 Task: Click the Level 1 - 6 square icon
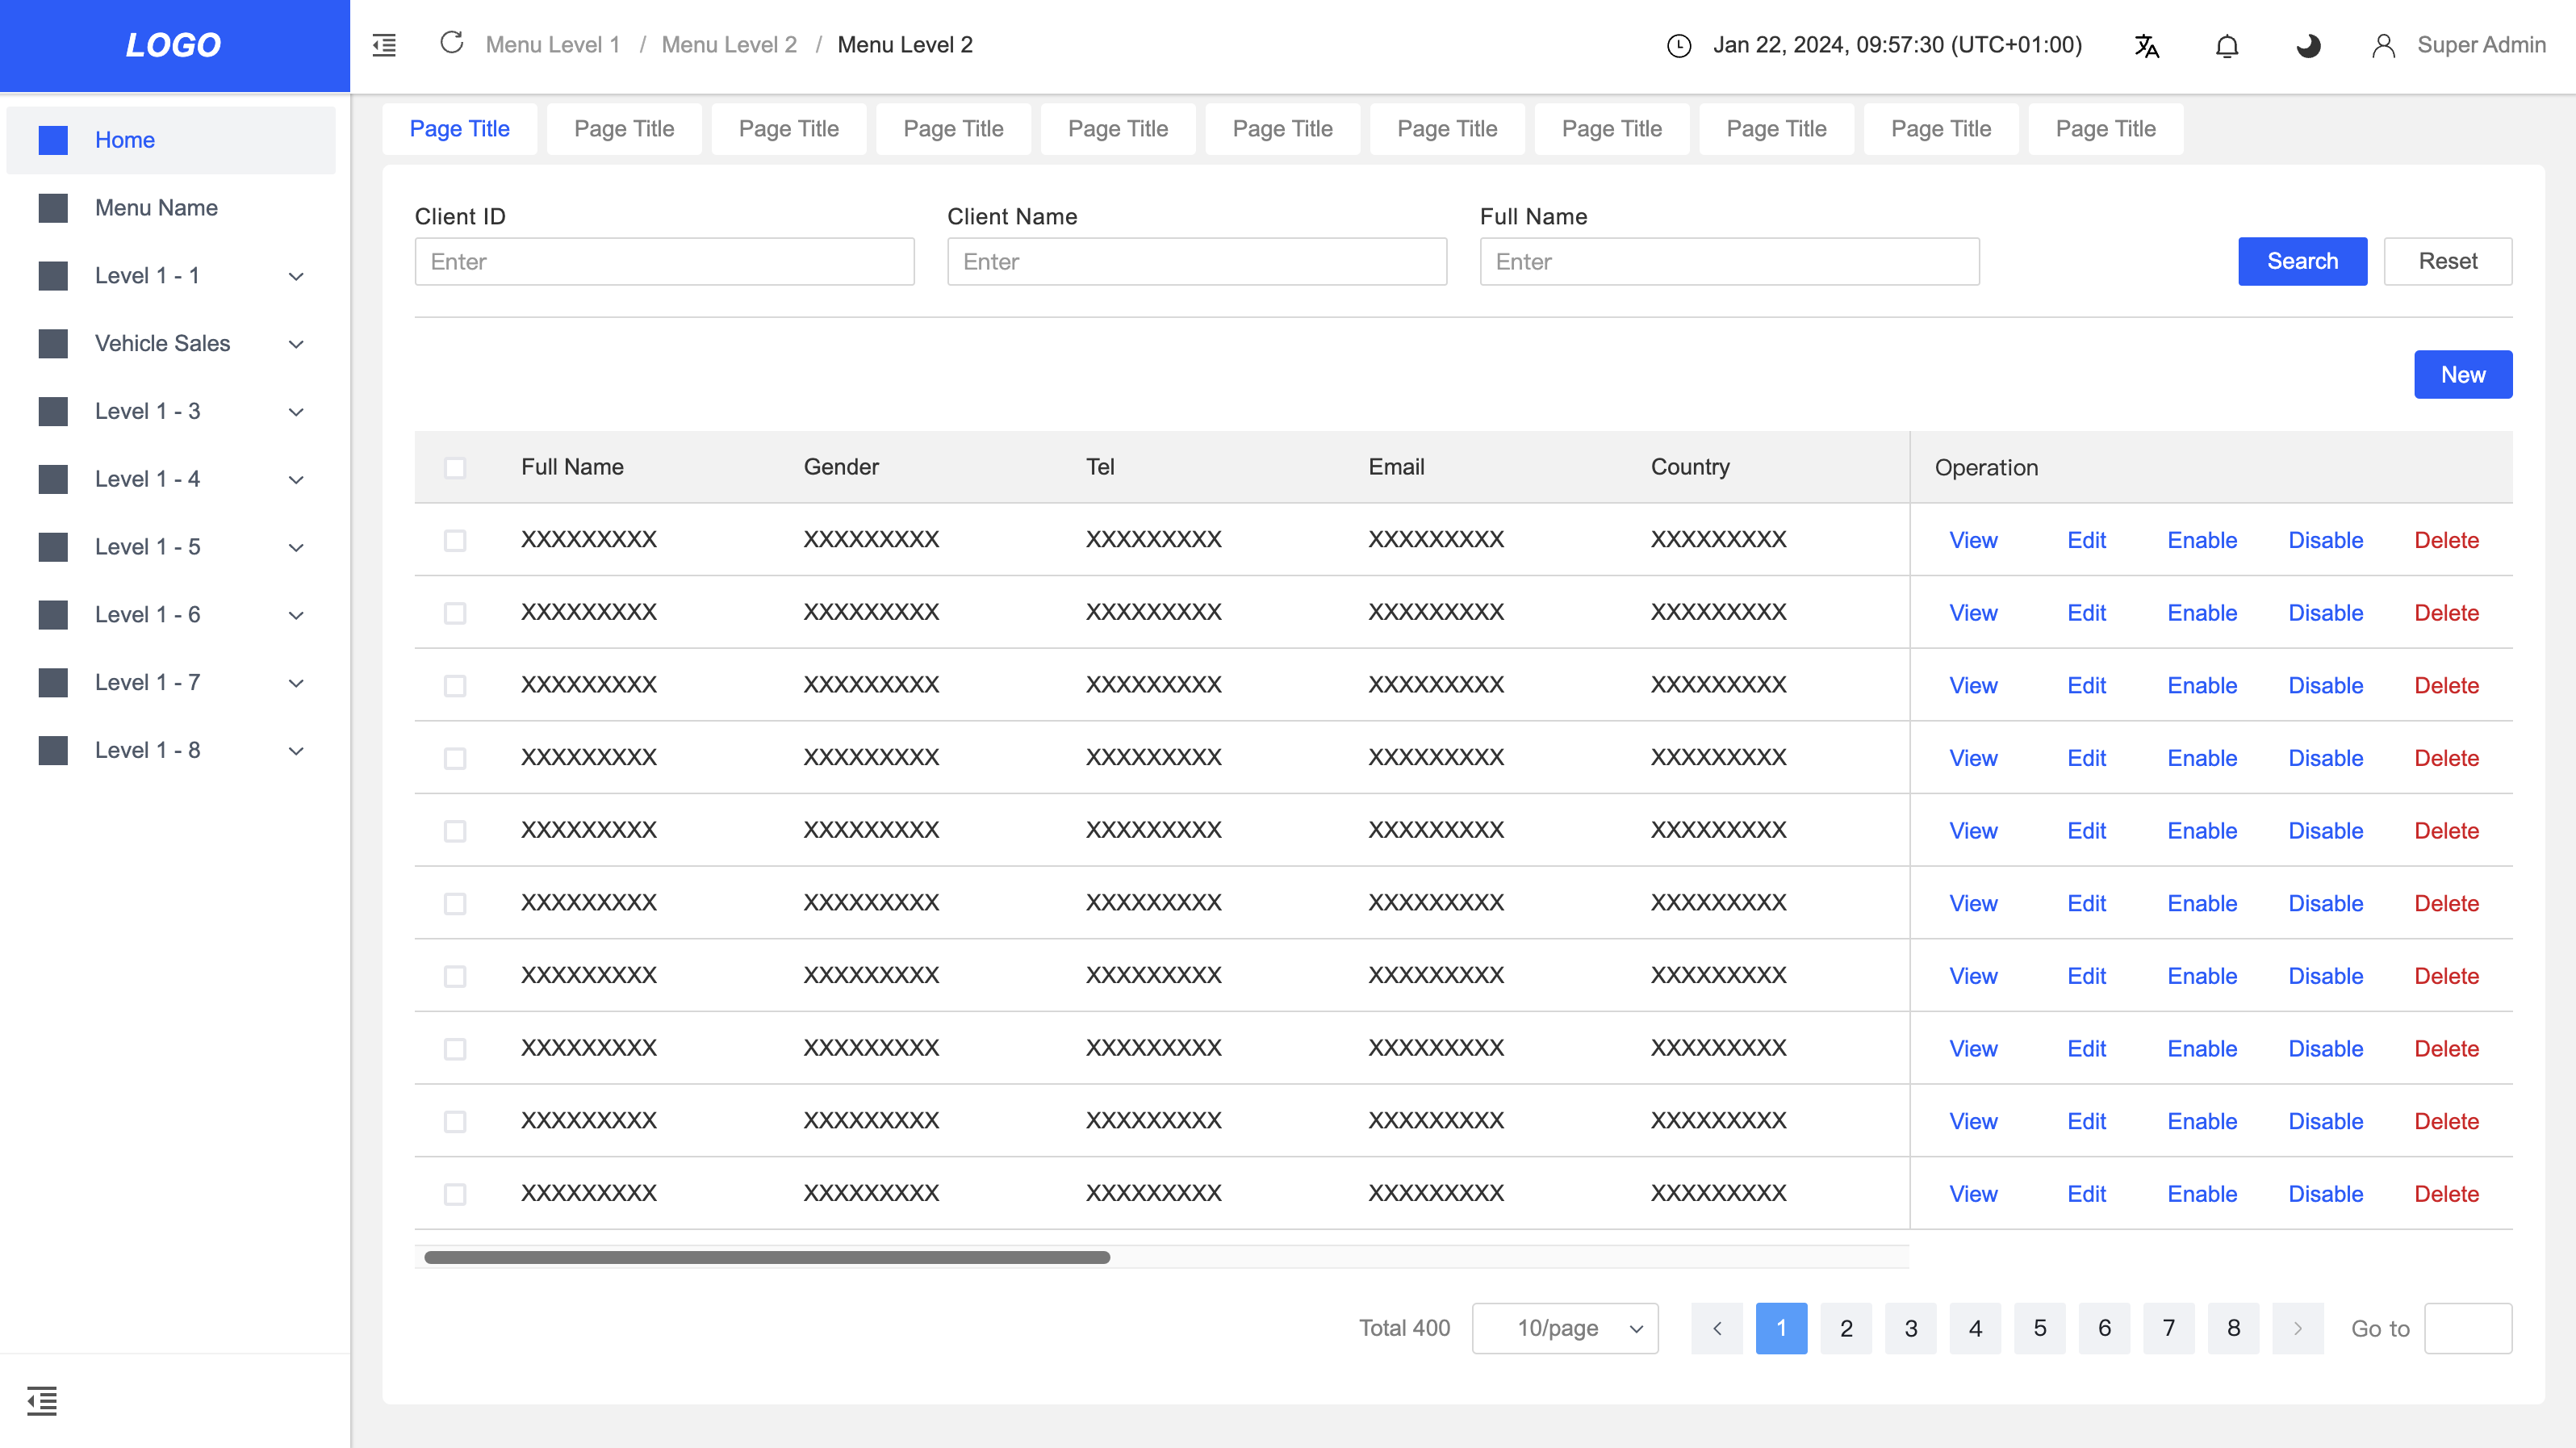coord(53,615)
